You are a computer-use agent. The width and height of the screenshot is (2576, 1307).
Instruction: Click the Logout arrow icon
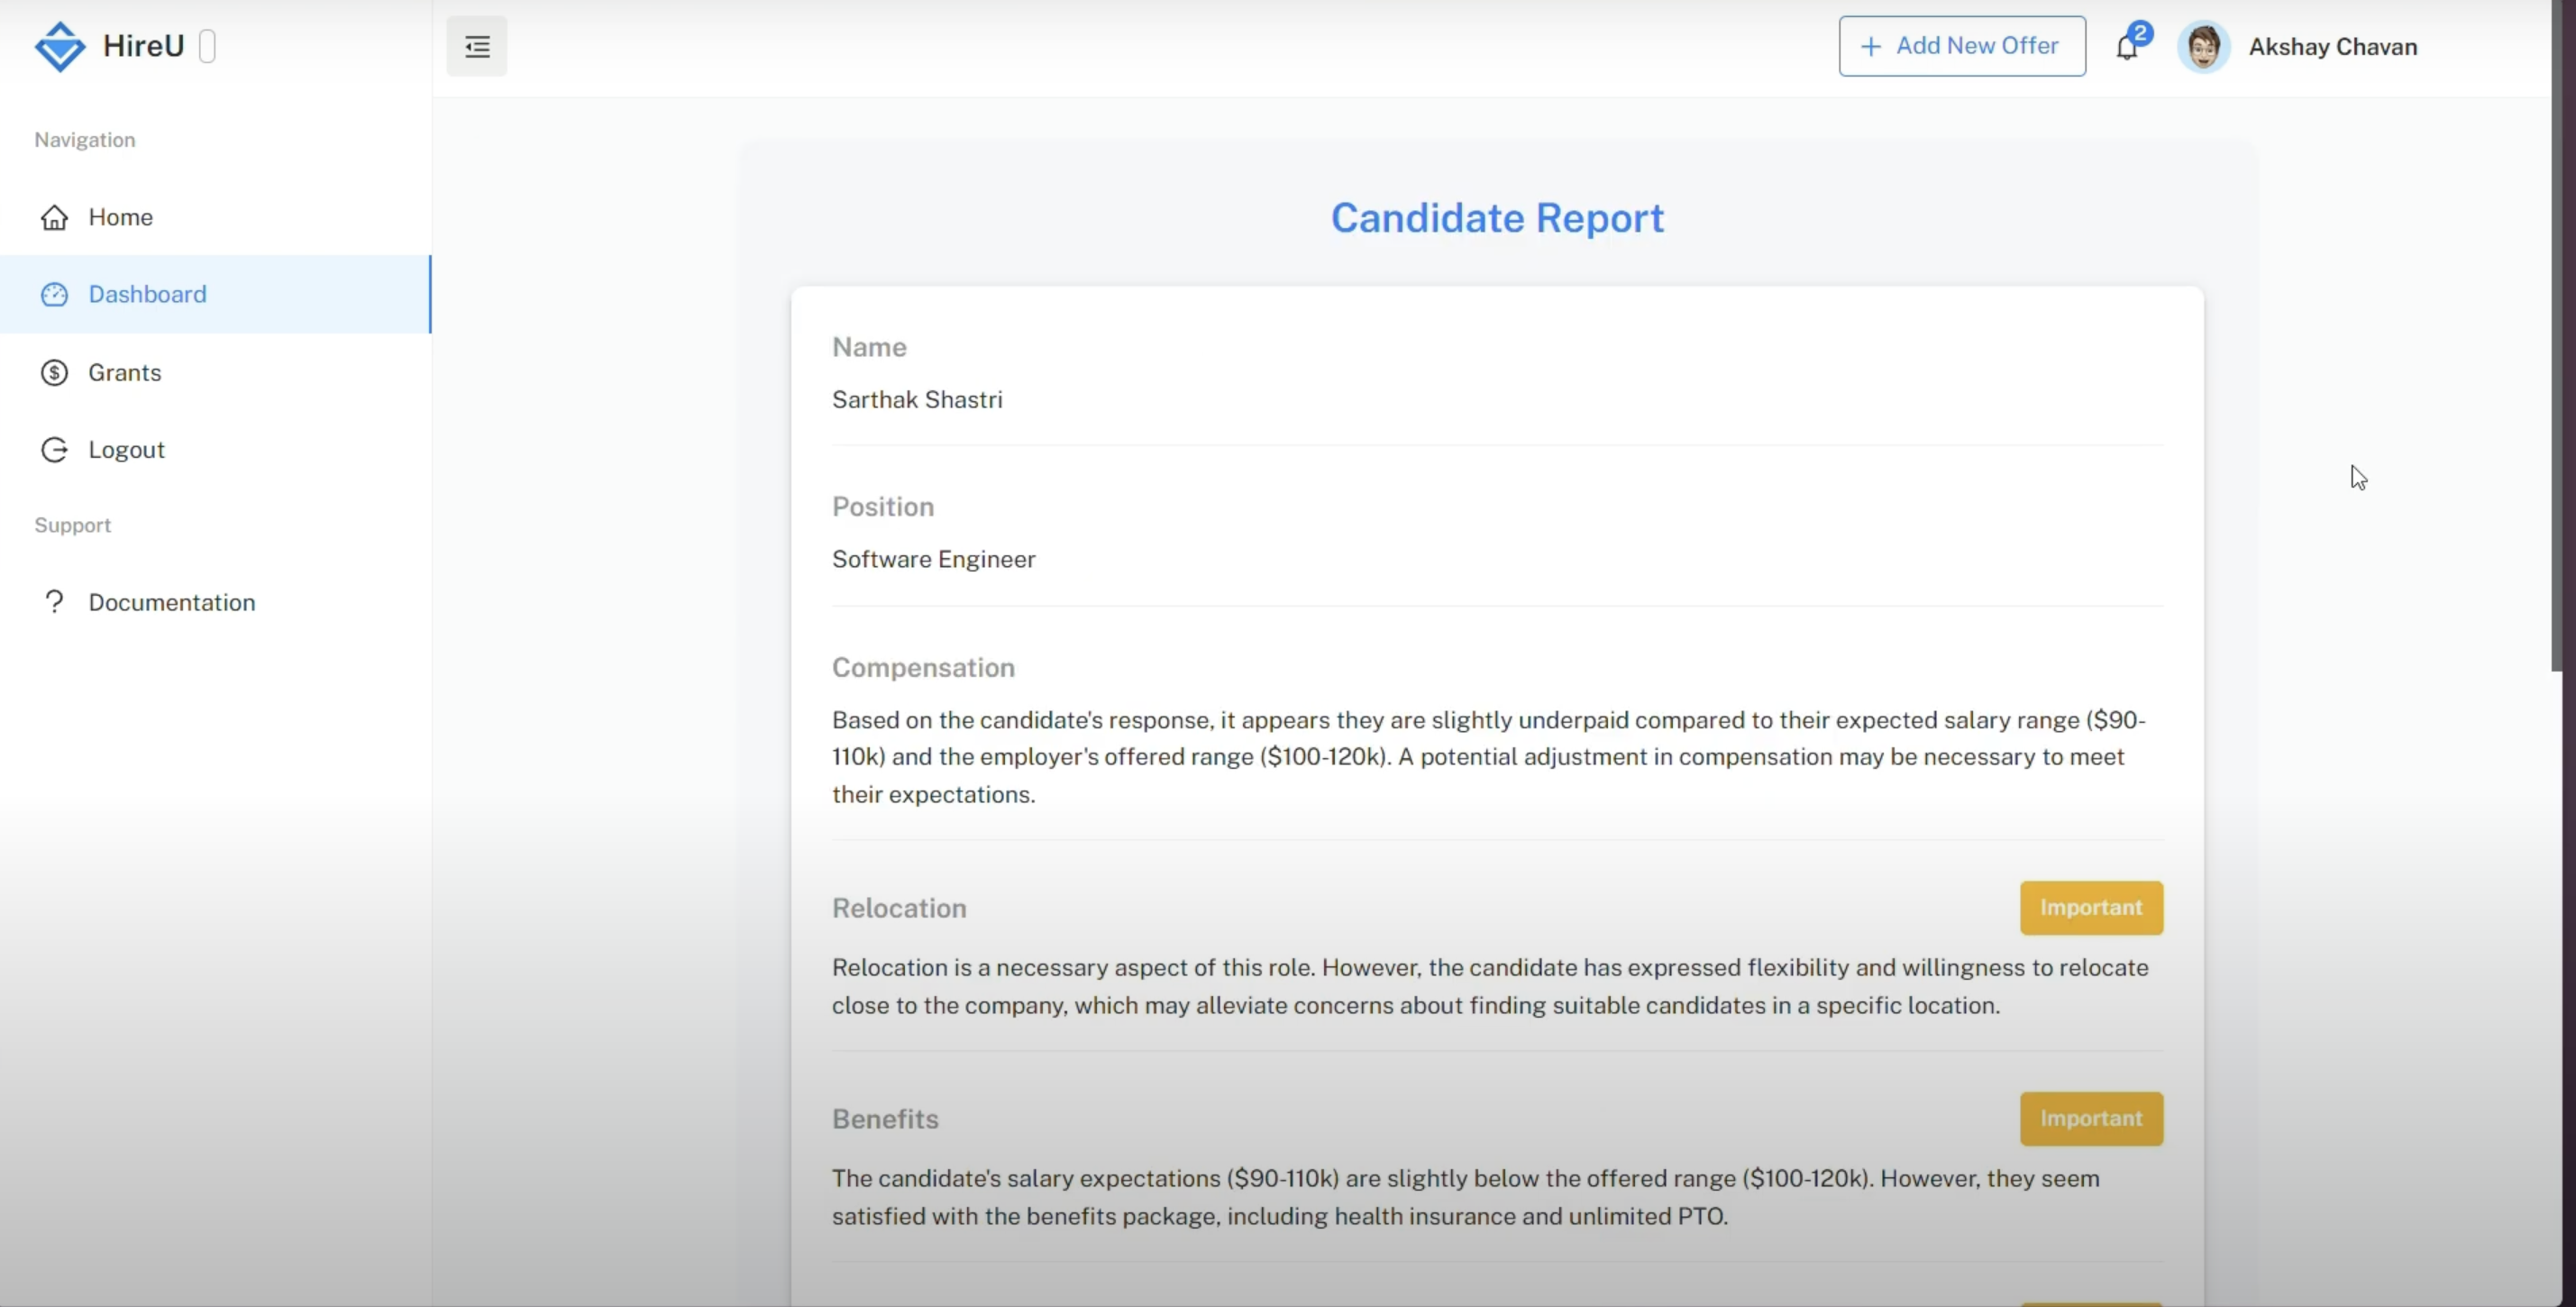coord(54,449)
